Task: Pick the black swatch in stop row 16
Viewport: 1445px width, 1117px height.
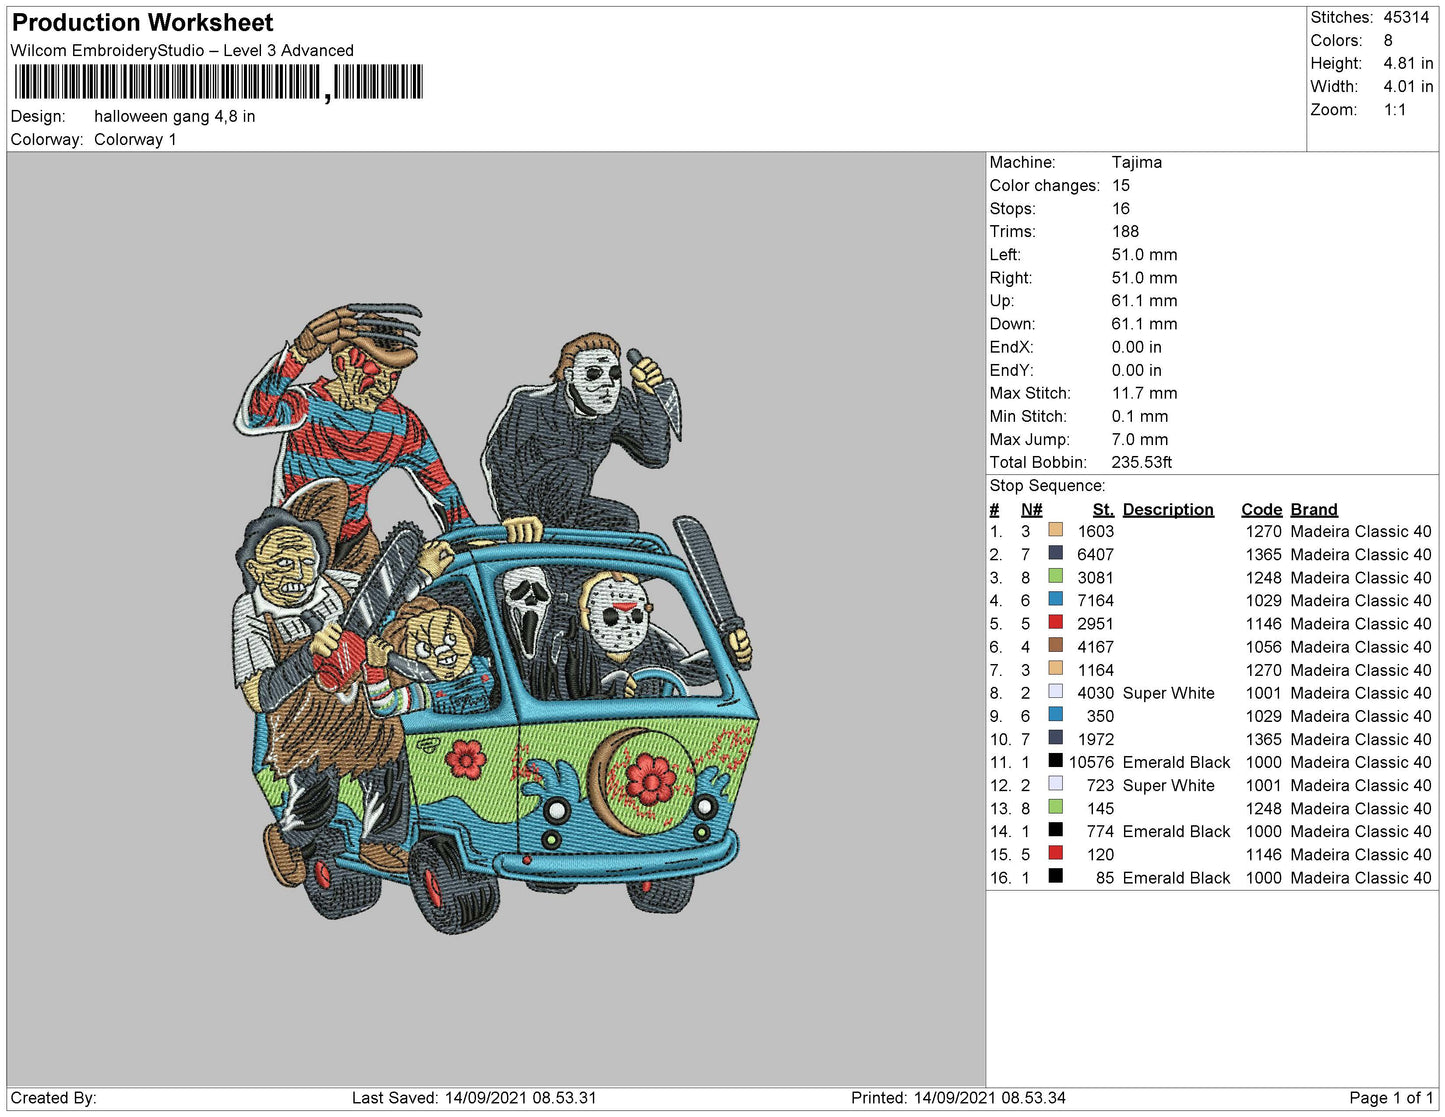Action: coord(1056,875)
